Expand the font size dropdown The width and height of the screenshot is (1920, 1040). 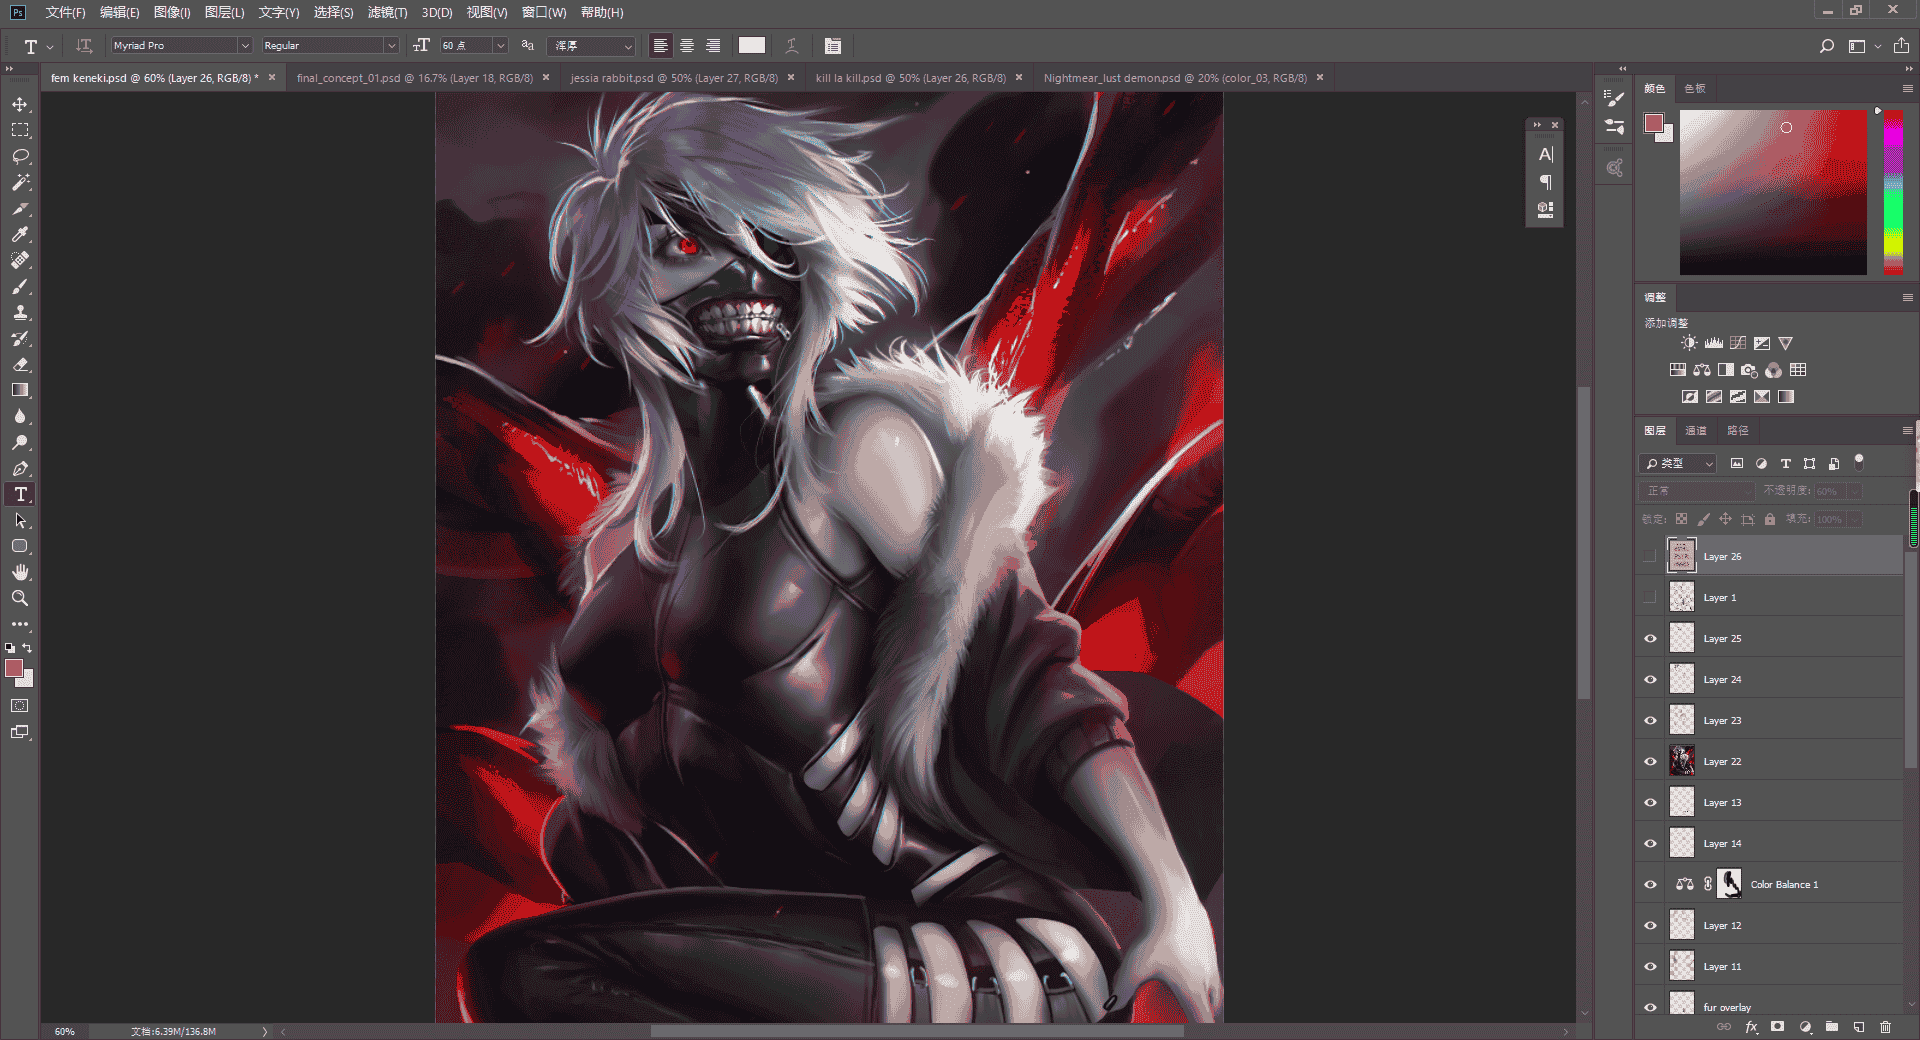point(501,46)
